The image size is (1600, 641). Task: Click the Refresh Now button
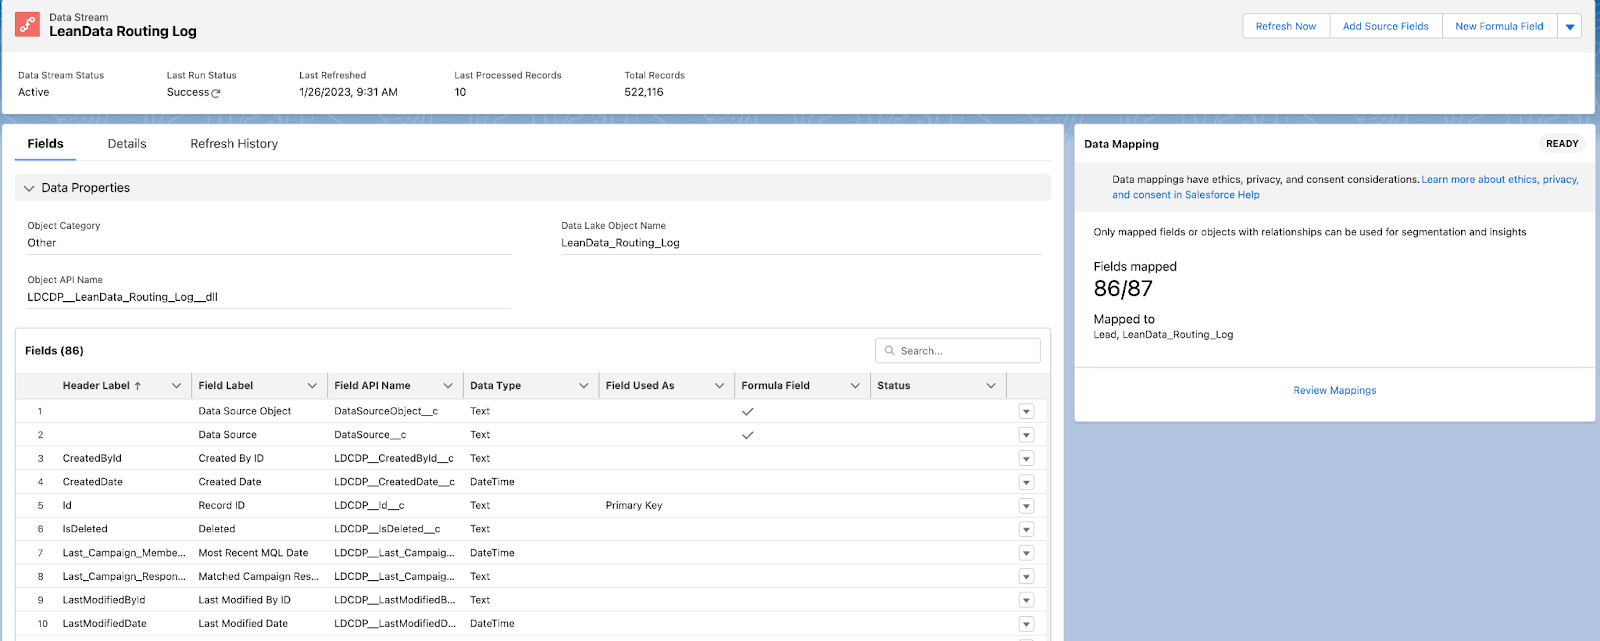(1286, 26)
